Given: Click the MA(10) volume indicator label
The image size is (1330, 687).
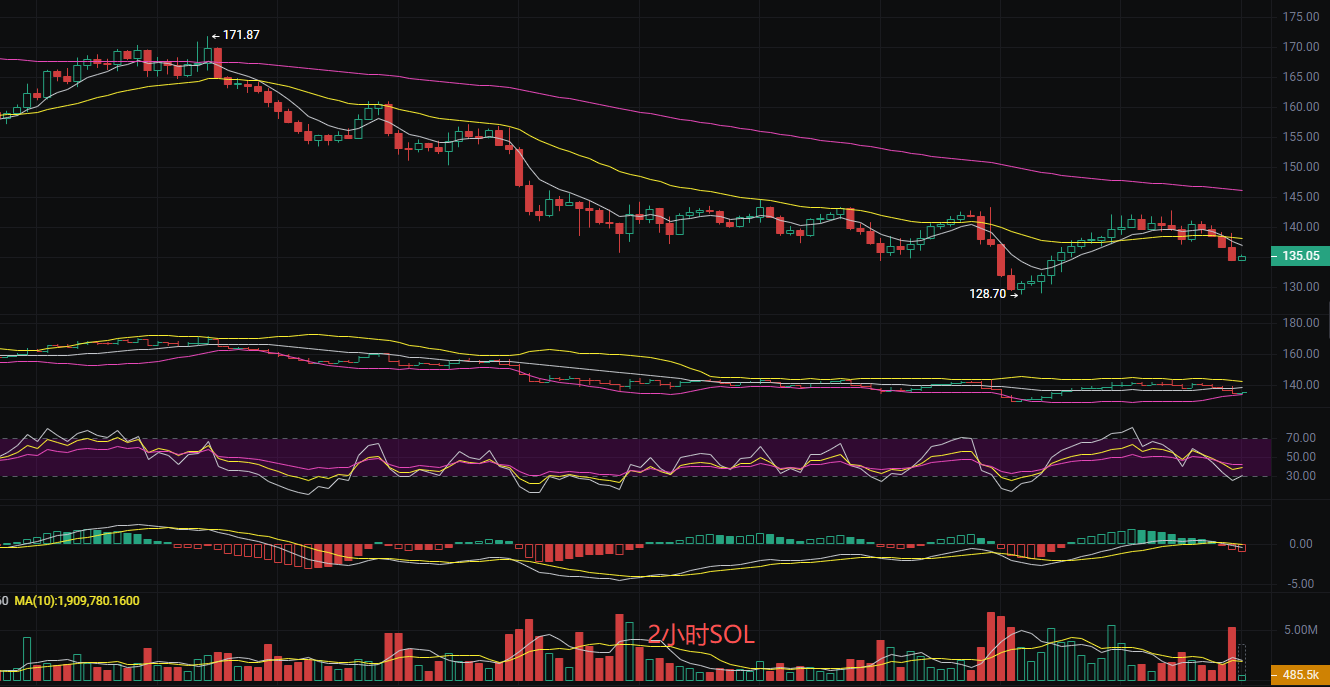Looking at the screenshot, I should (77, 601).
